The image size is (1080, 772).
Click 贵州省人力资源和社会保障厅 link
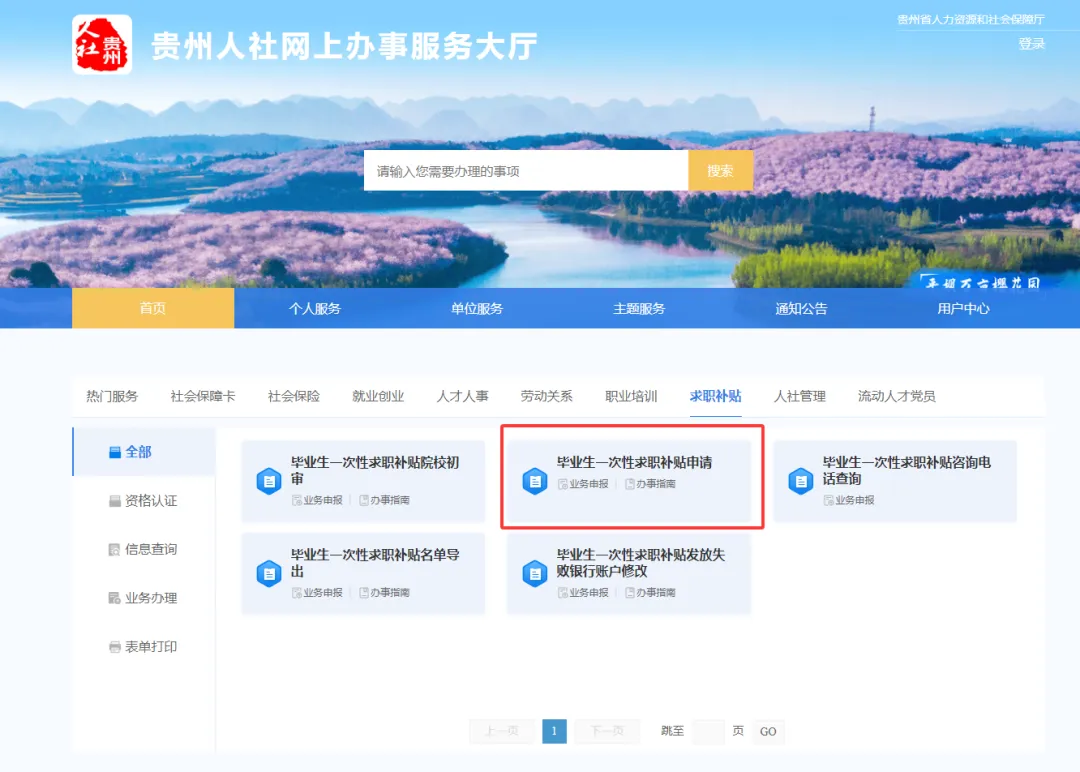pyautogui.click(x=970, y=19)
